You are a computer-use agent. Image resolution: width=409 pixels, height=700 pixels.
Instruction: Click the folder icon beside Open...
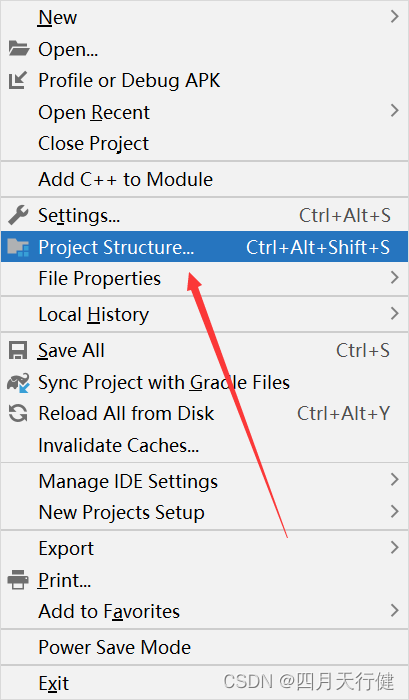point(19,49)
